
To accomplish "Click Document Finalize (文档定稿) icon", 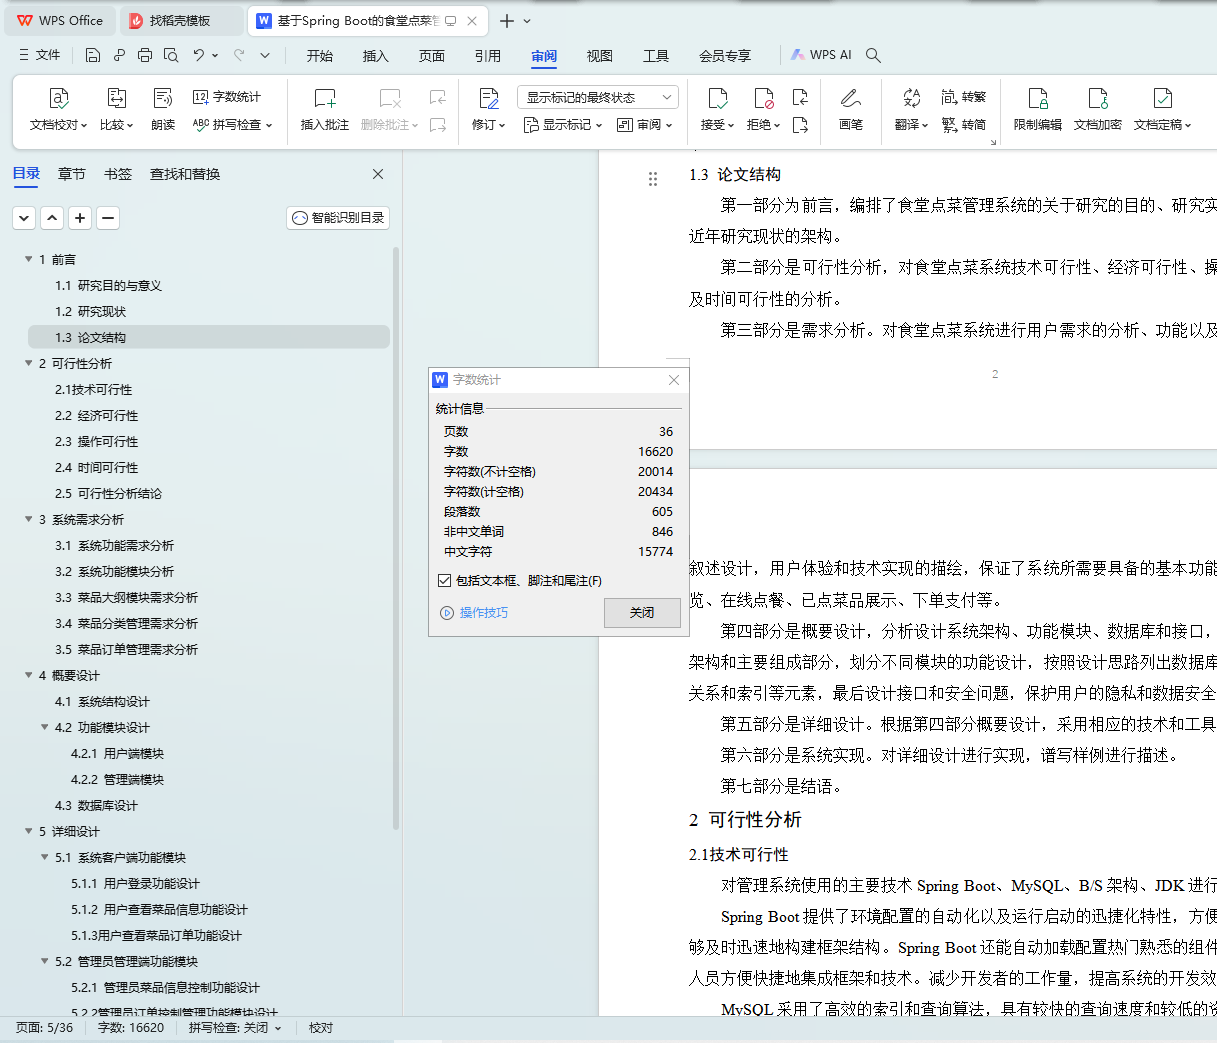I will point(1162,98).
